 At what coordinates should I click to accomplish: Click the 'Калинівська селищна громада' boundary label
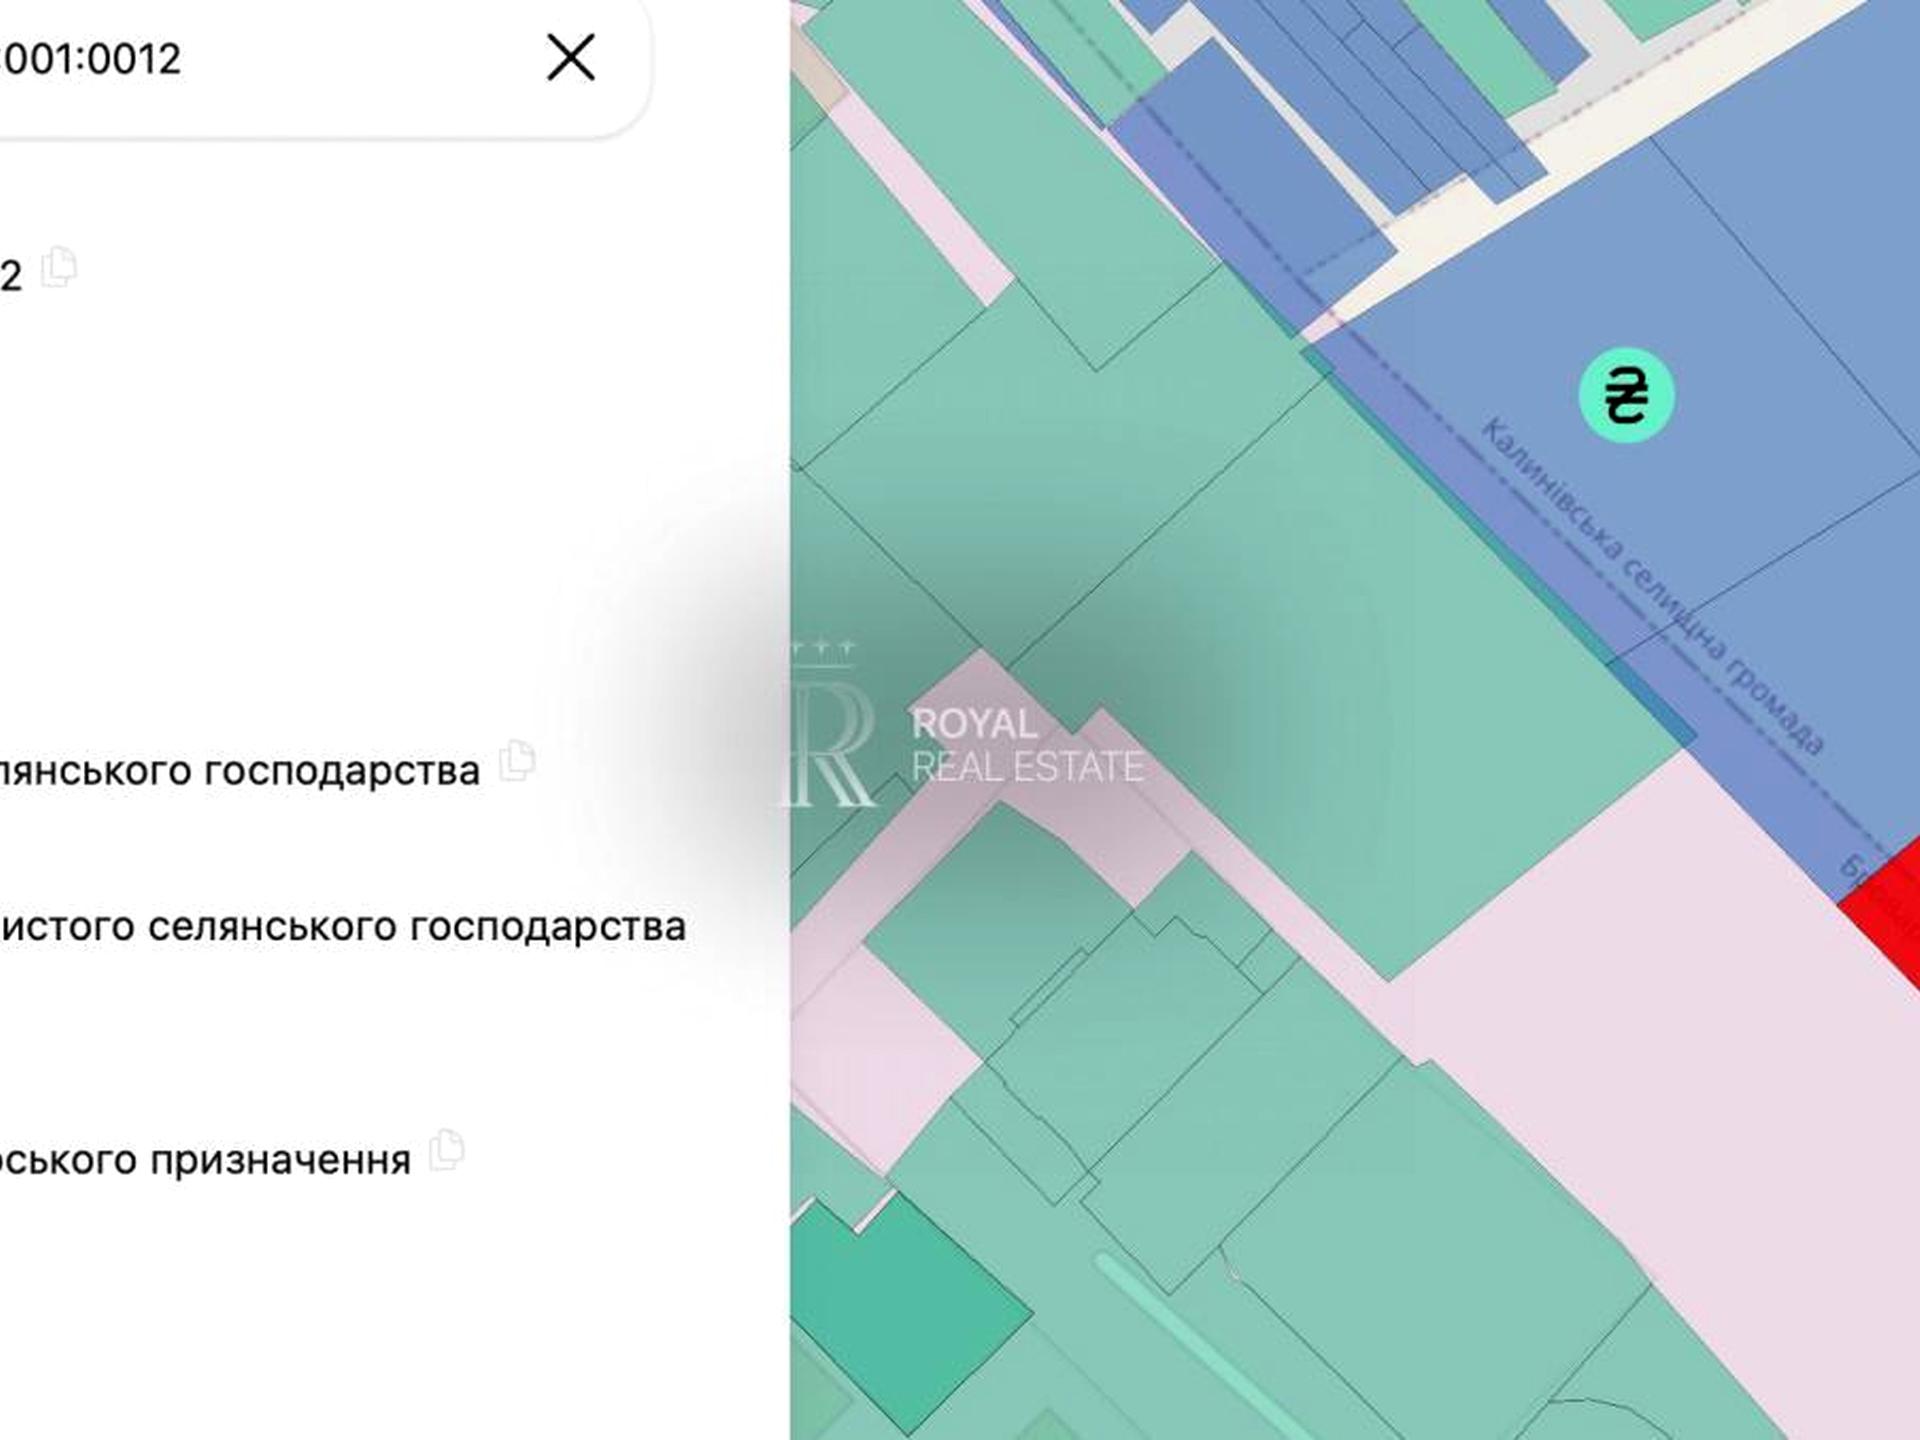[1652, 587]
